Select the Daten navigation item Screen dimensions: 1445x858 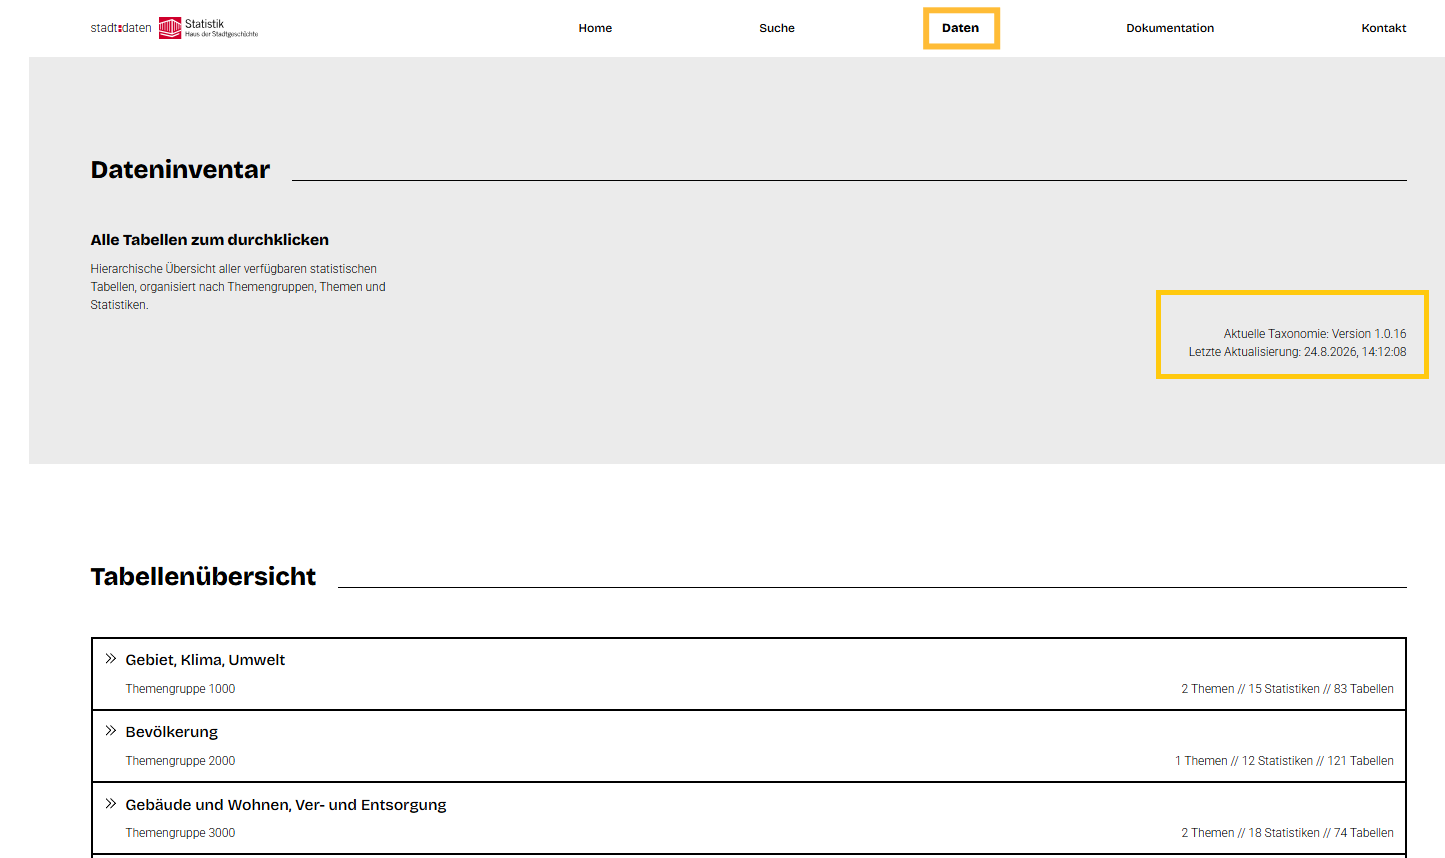tap(961, 28)
